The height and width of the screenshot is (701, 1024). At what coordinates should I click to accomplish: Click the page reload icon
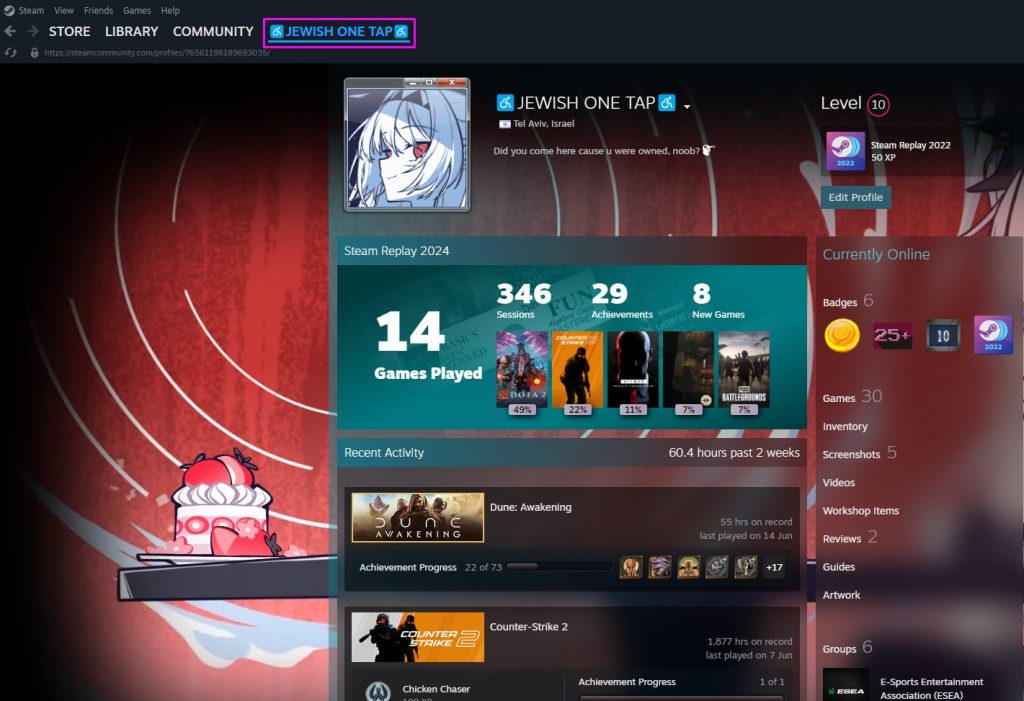[x=11, y=52]
